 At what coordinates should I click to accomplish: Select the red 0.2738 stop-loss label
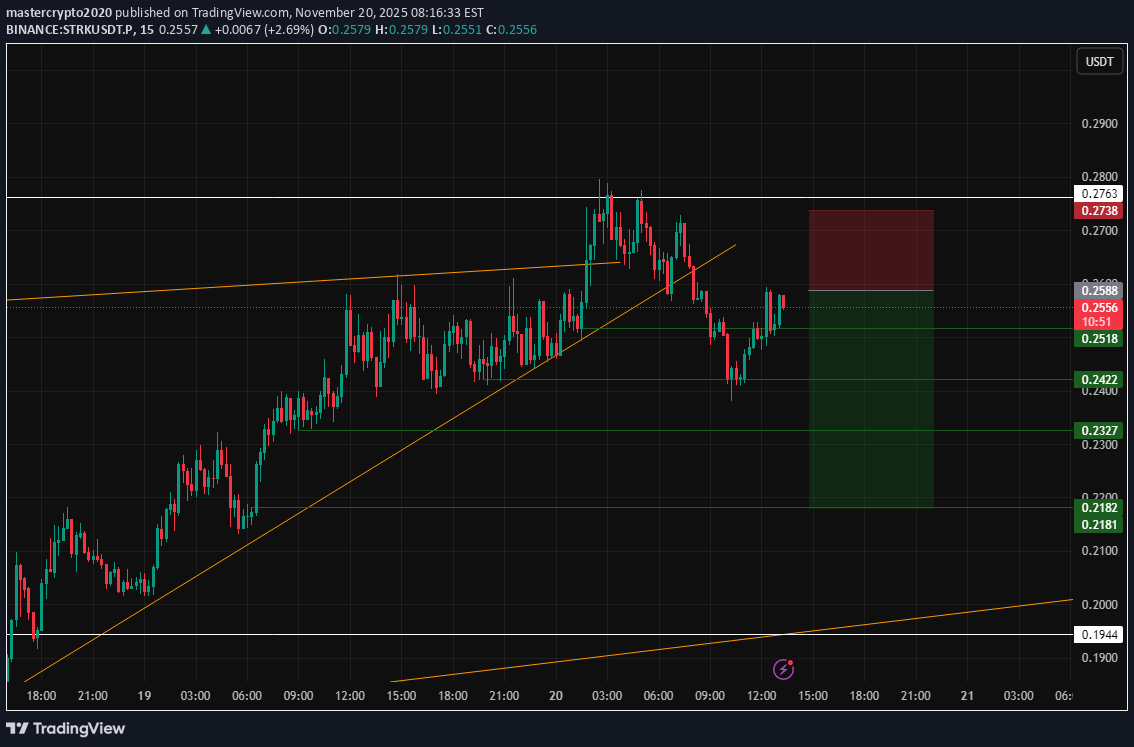coord(1098,211)
